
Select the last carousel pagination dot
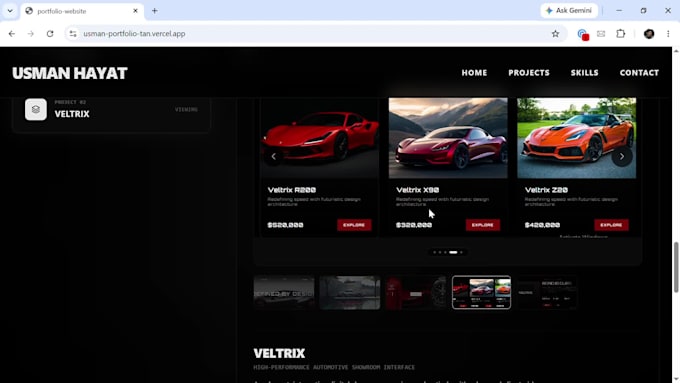tap(461, 252)
